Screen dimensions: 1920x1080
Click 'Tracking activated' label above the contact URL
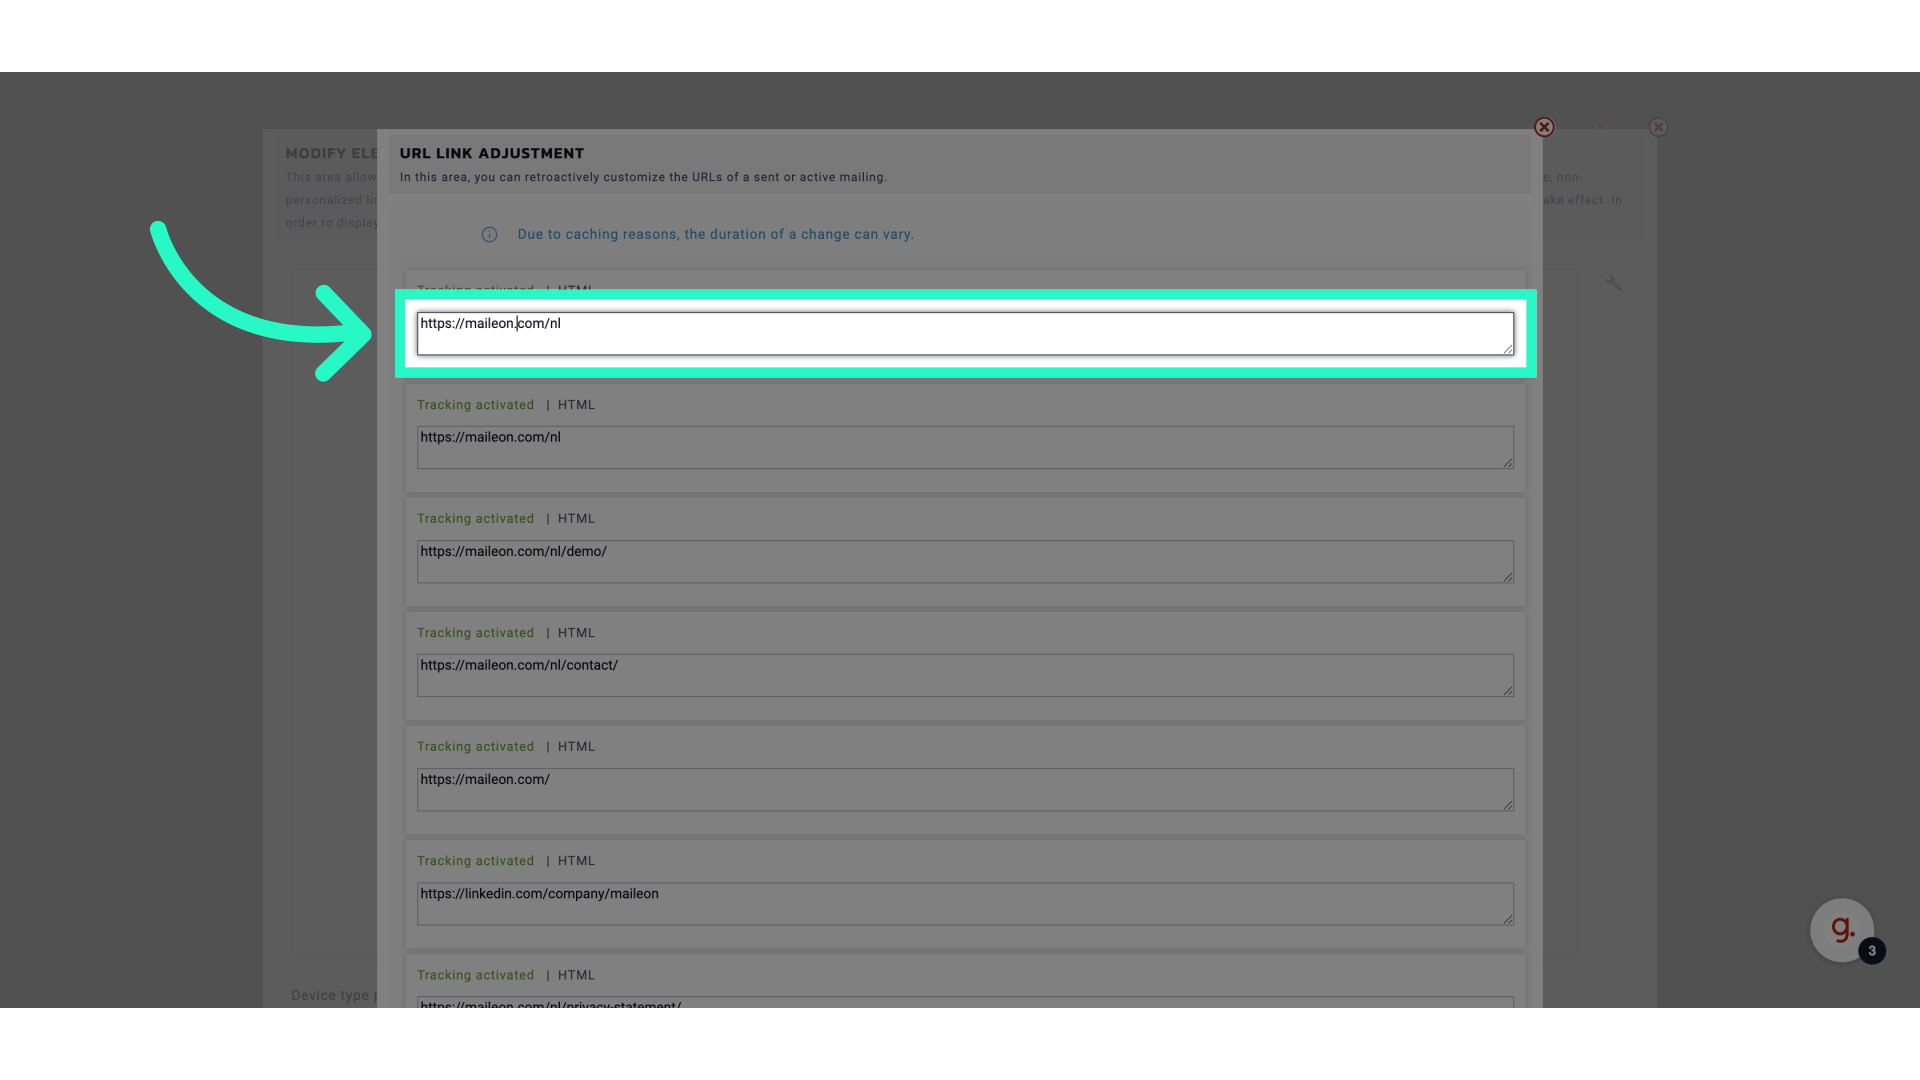[x=475, y=633]
